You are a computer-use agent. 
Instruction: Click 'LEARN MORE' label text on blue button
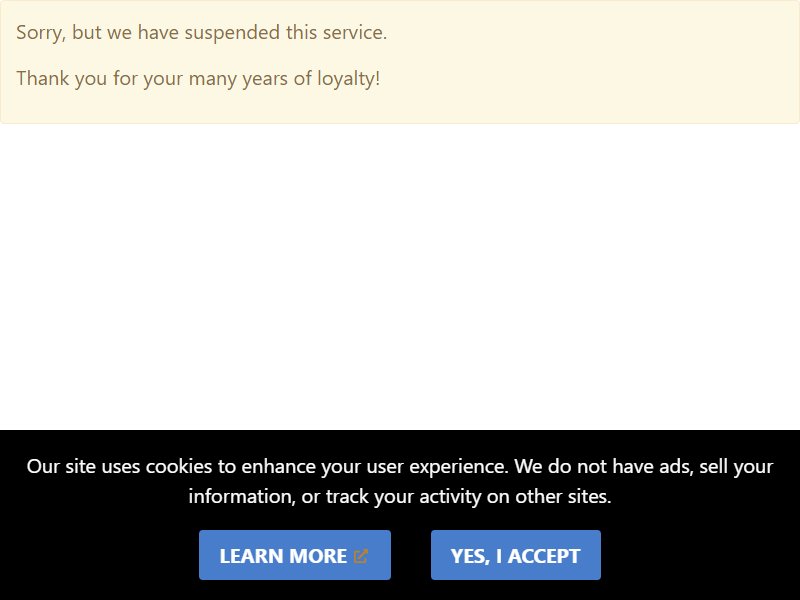[283, 556]
